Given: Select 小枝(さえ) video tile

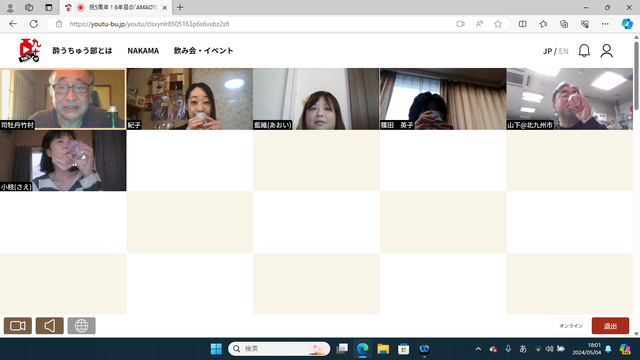Looking at the screenshot, I should (x=63, y=160).
